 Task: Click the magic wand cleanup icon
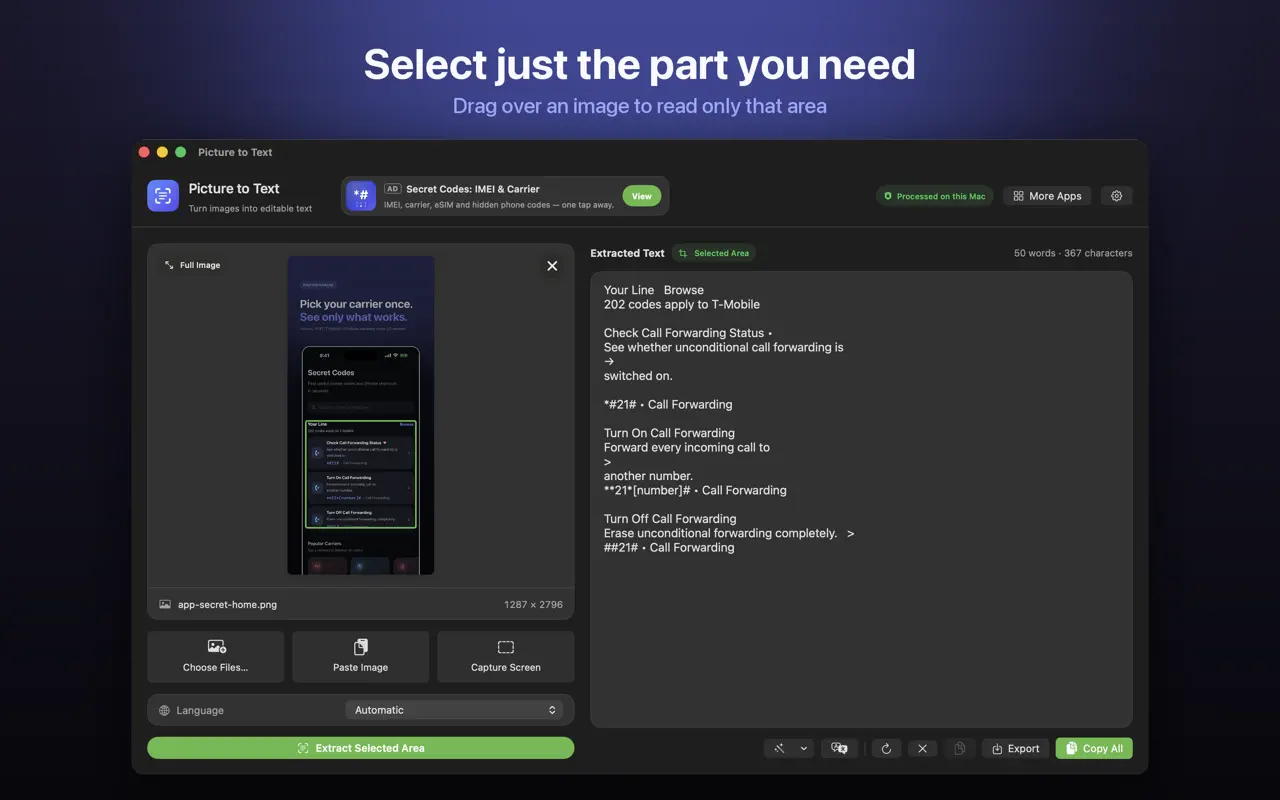click(x=779, y=748)
